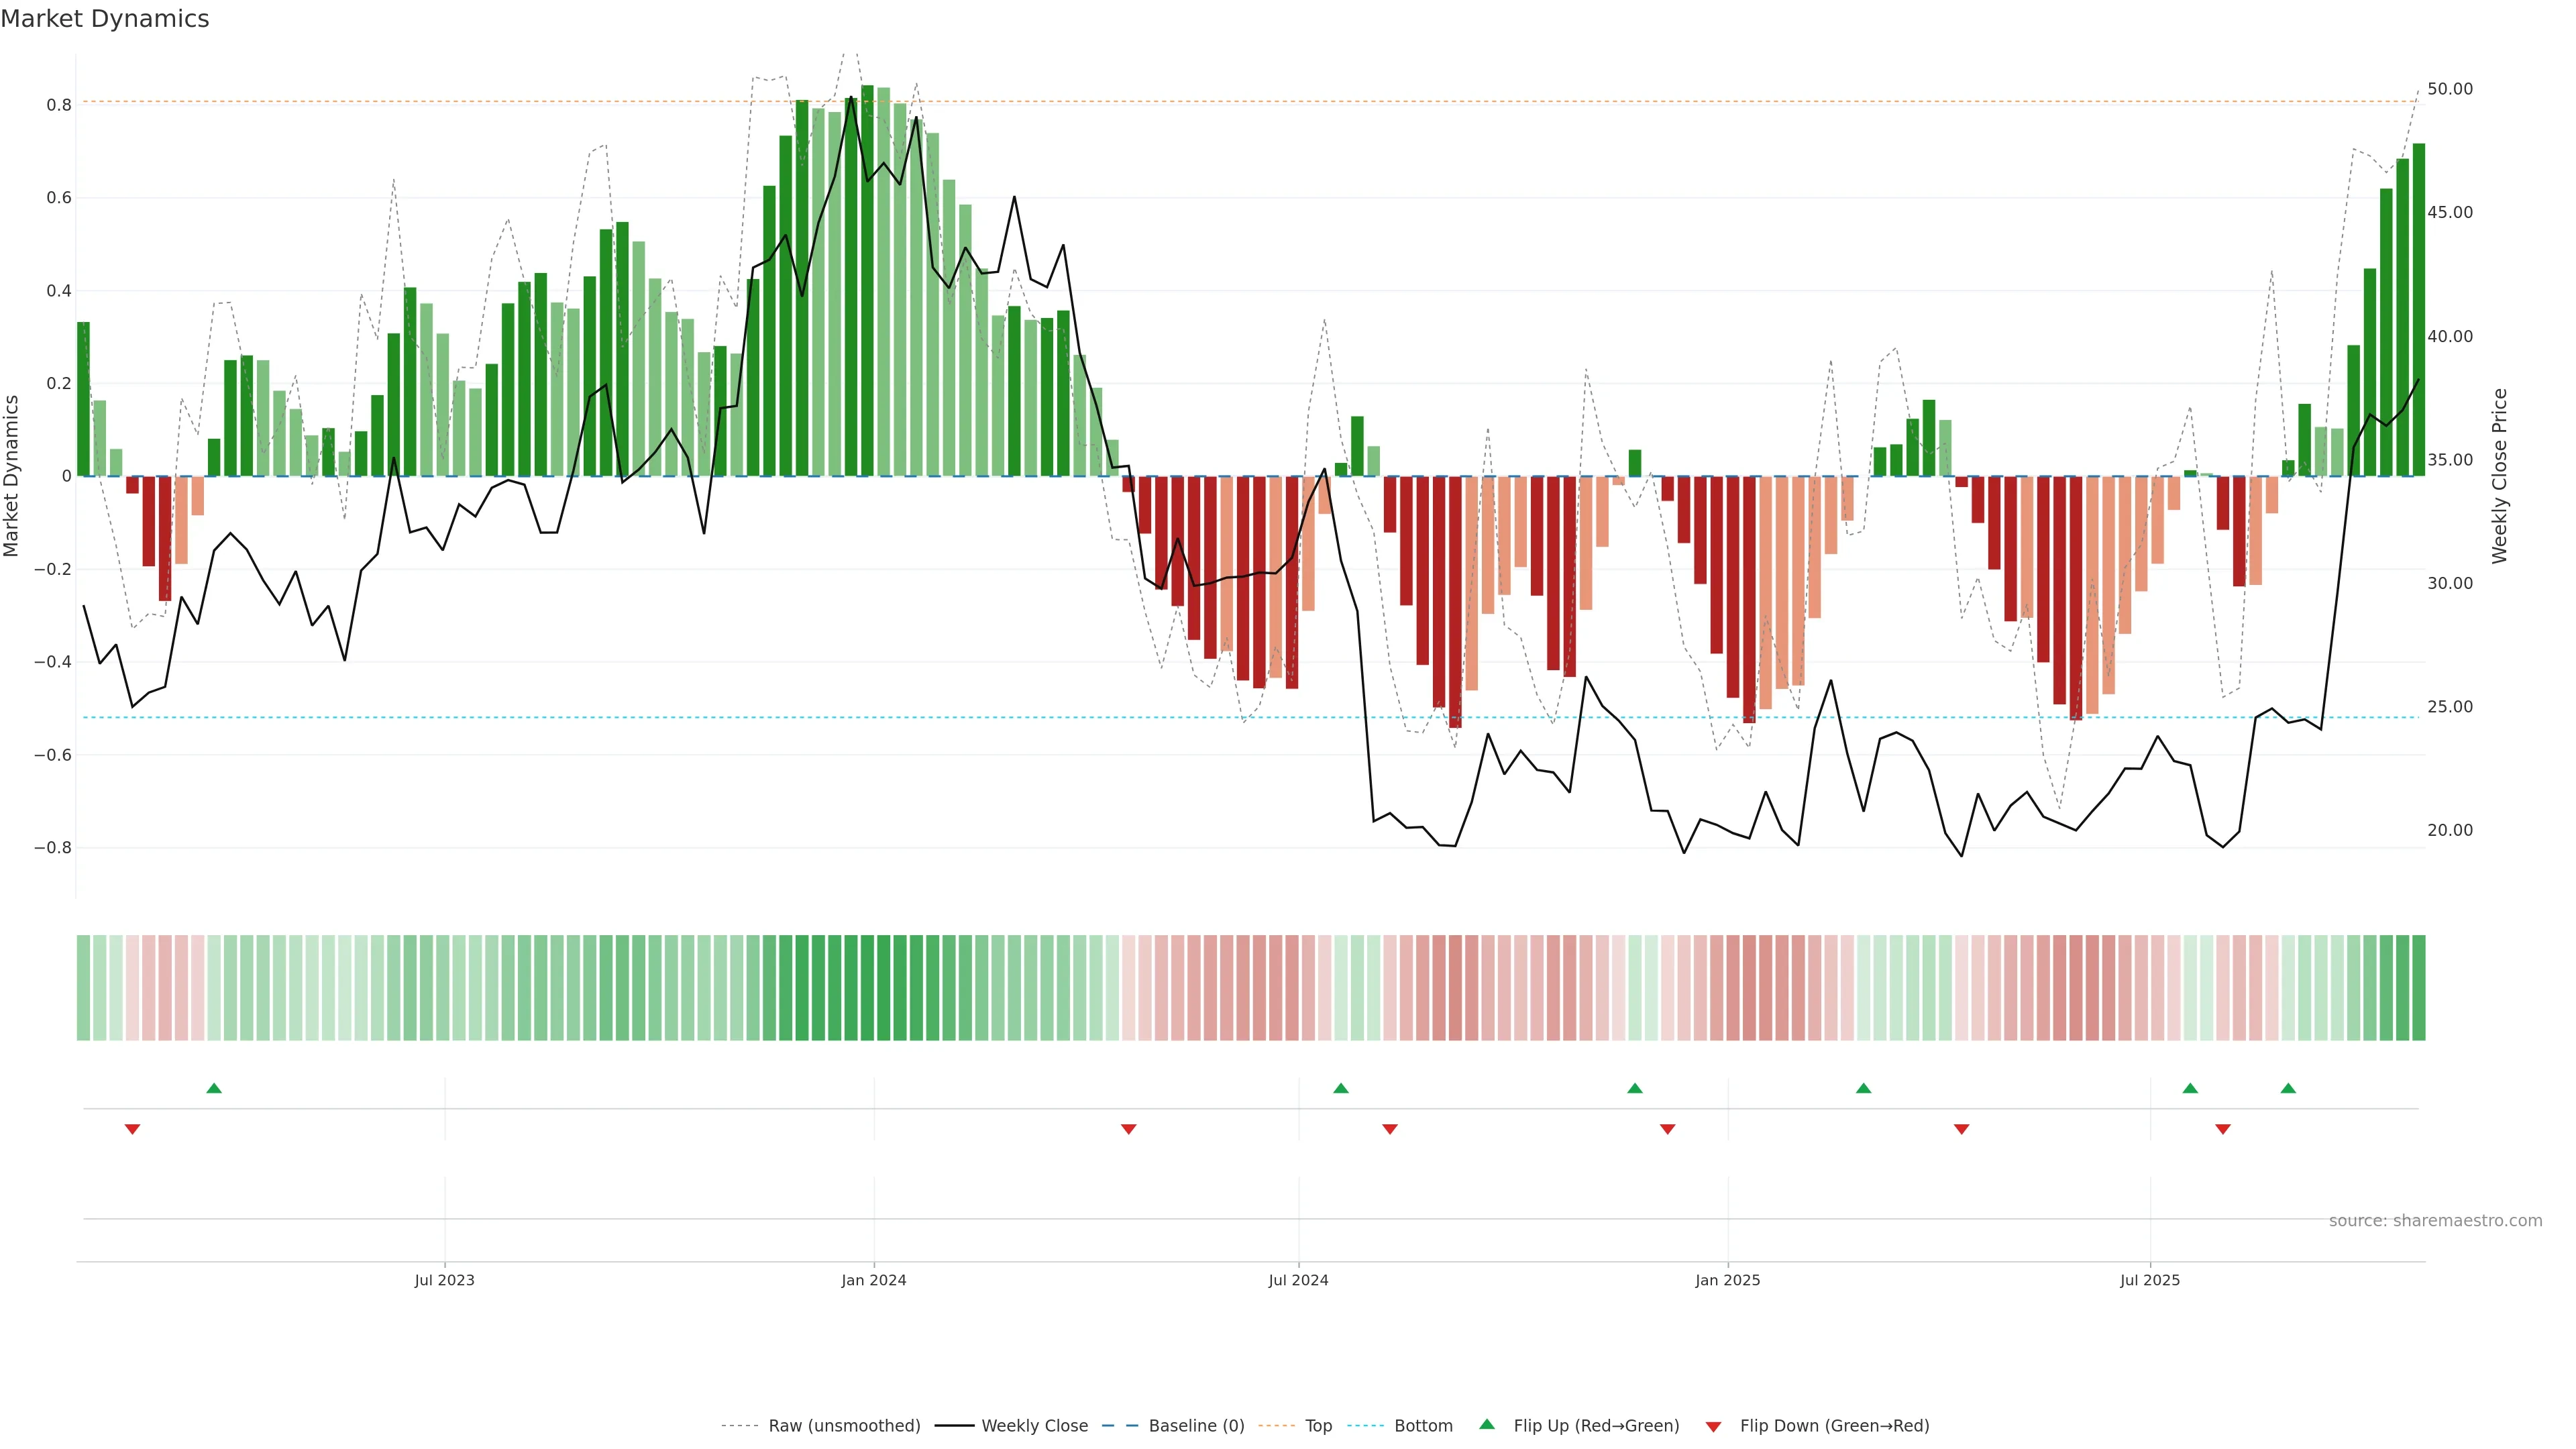Click the red Flip Down triangle before Jan 2025
The width and height of the screenshot is (2576, 1449).
click(x=1667, y=1129)
